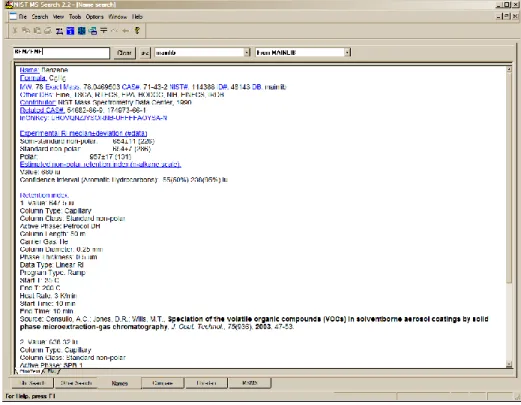This screenshot has width=521, height=405.
Task: Click in the name search input field
Action: click(61, 53)
